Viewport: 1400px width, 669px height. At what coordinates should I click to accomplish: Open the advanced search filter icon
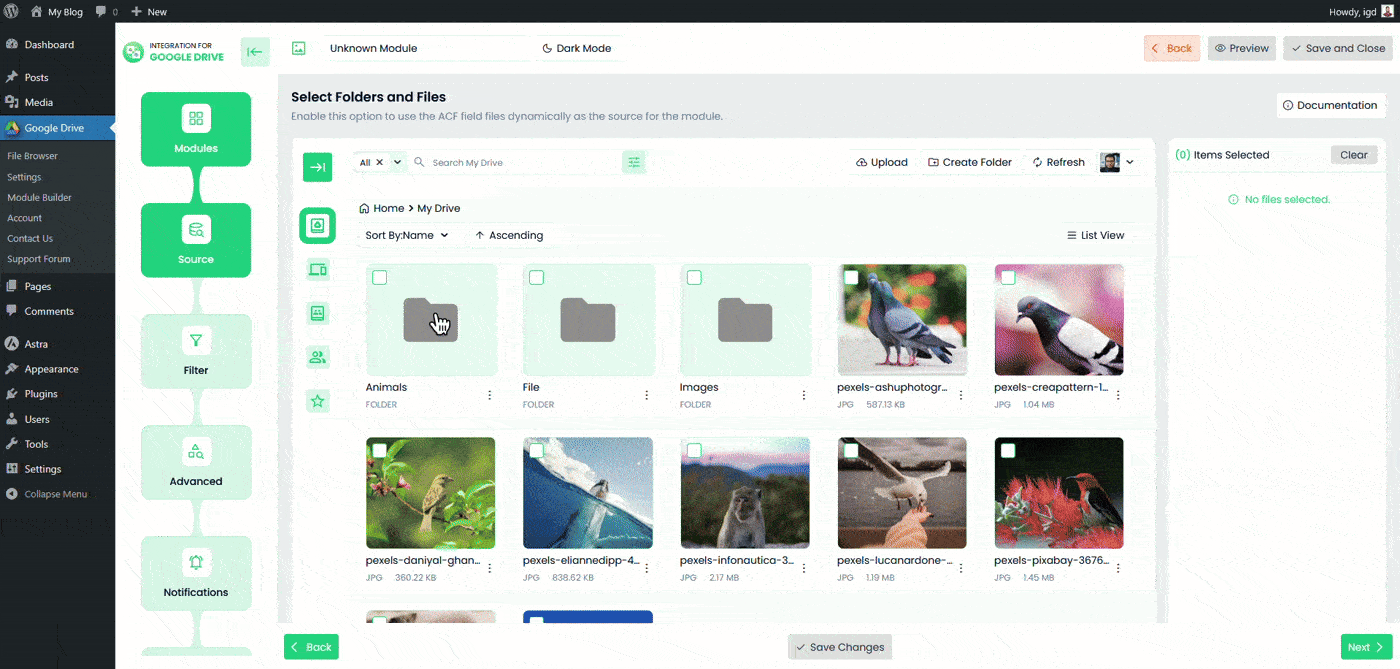point(633,162)
